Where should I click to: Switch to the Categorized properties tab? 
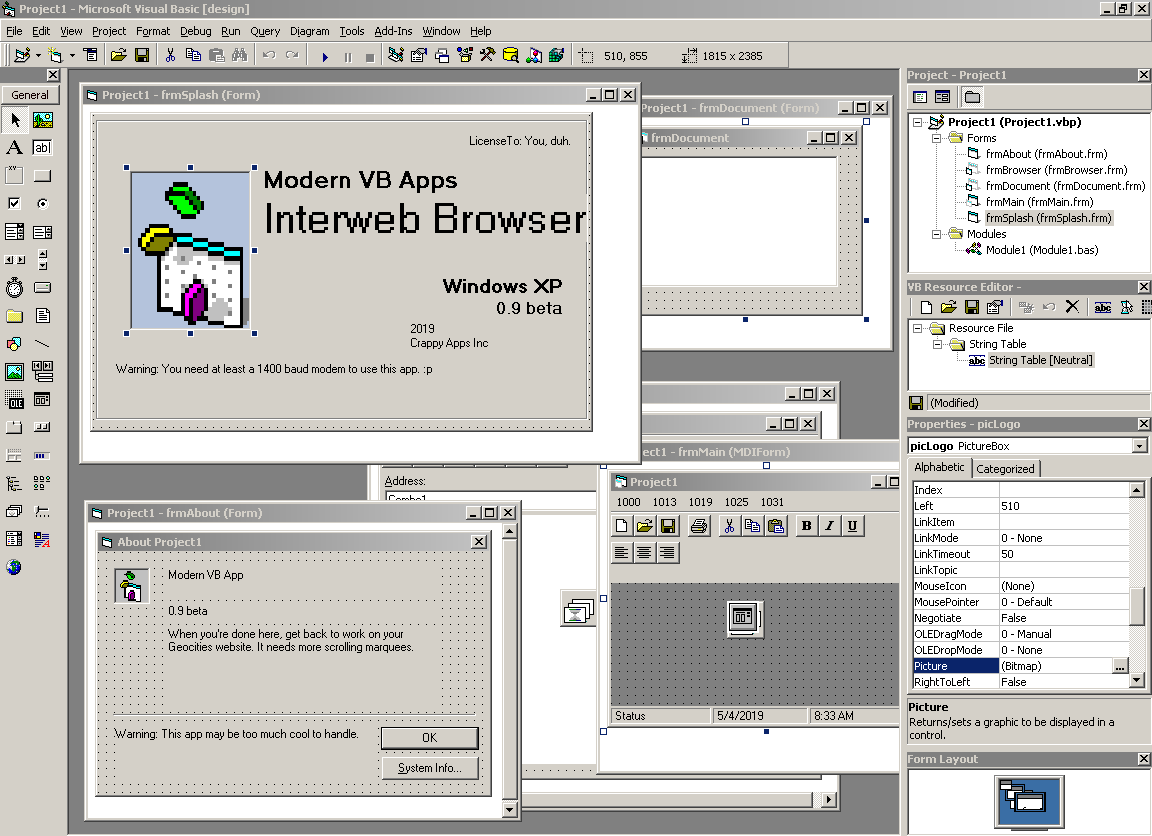point(1005,469)
